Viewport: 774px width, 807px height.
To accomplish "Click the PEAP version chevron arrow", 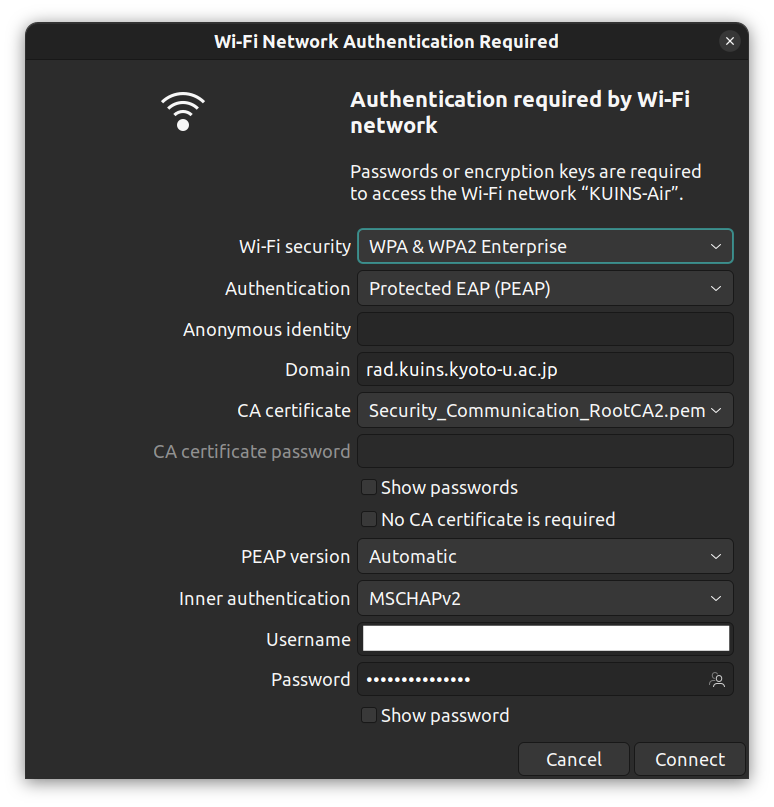I will point(716,556).
